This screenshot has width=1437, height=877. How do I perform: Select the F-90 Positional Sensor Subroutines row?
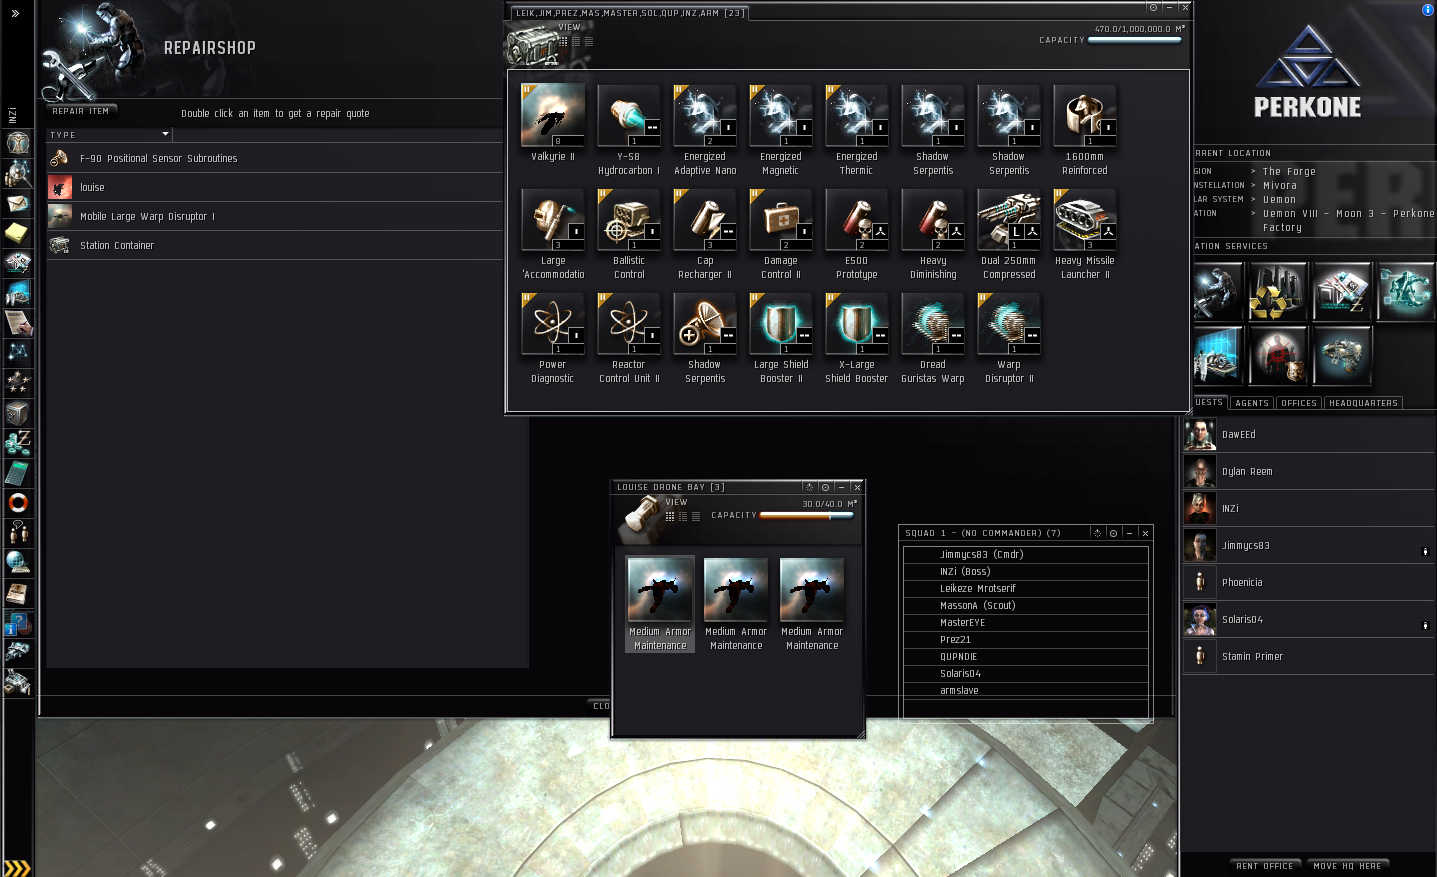pyautogui.click(x=275, y=158)
